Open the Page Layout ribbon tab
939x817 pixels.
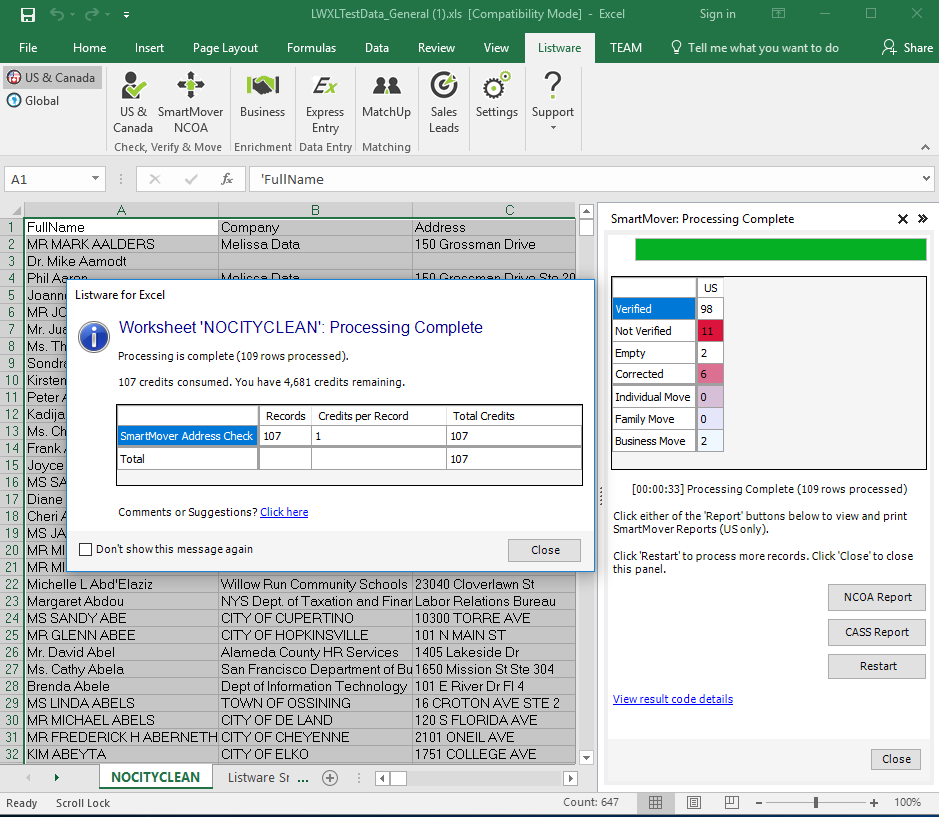pyautogui.click(x=225, y=48)
